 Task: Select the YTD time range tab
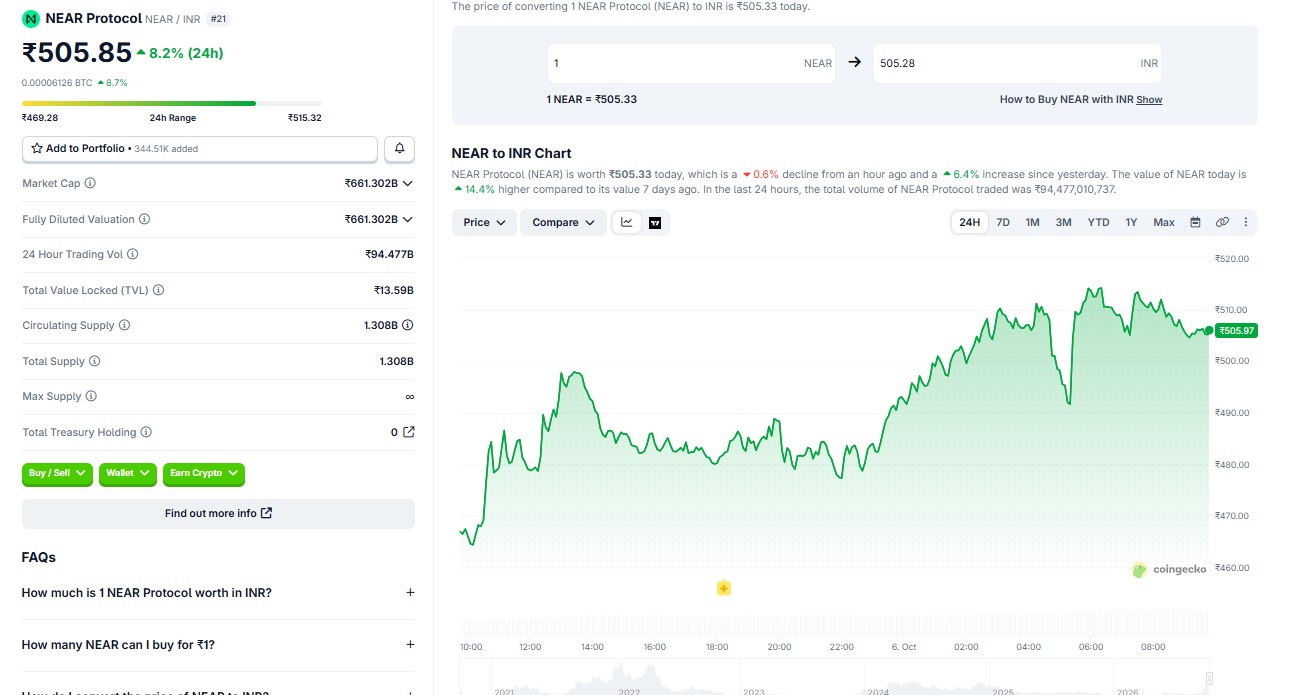[1098, 222]
